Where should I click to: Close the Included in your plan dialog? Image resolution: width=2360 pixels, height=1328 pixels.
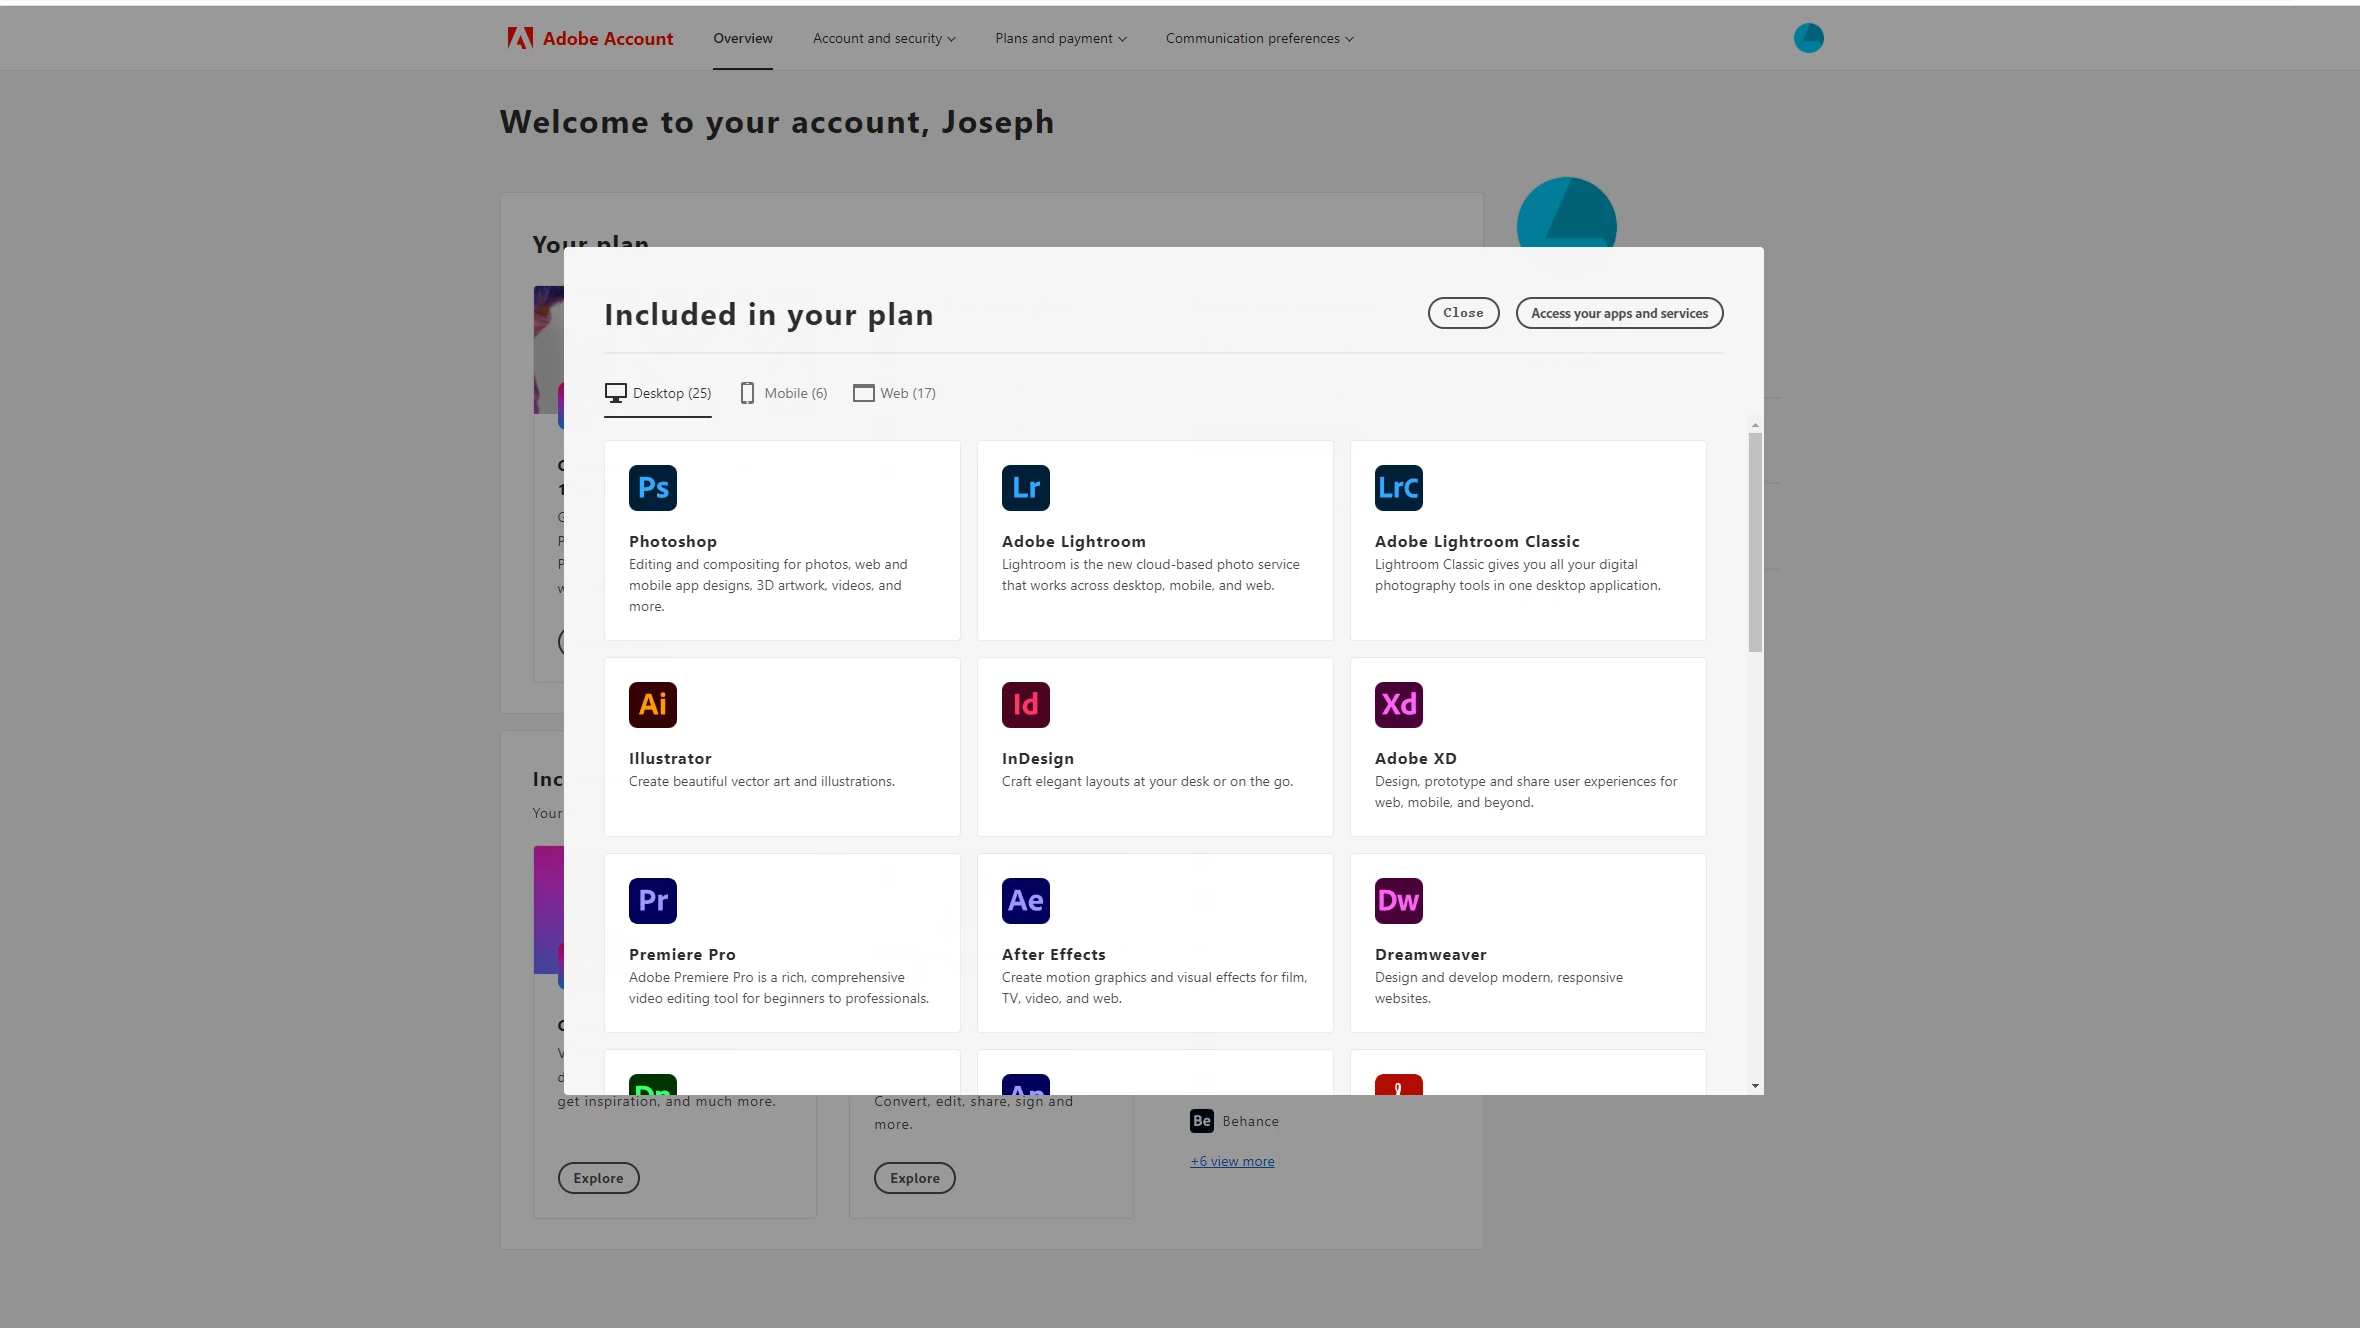tap(1463, 313)
